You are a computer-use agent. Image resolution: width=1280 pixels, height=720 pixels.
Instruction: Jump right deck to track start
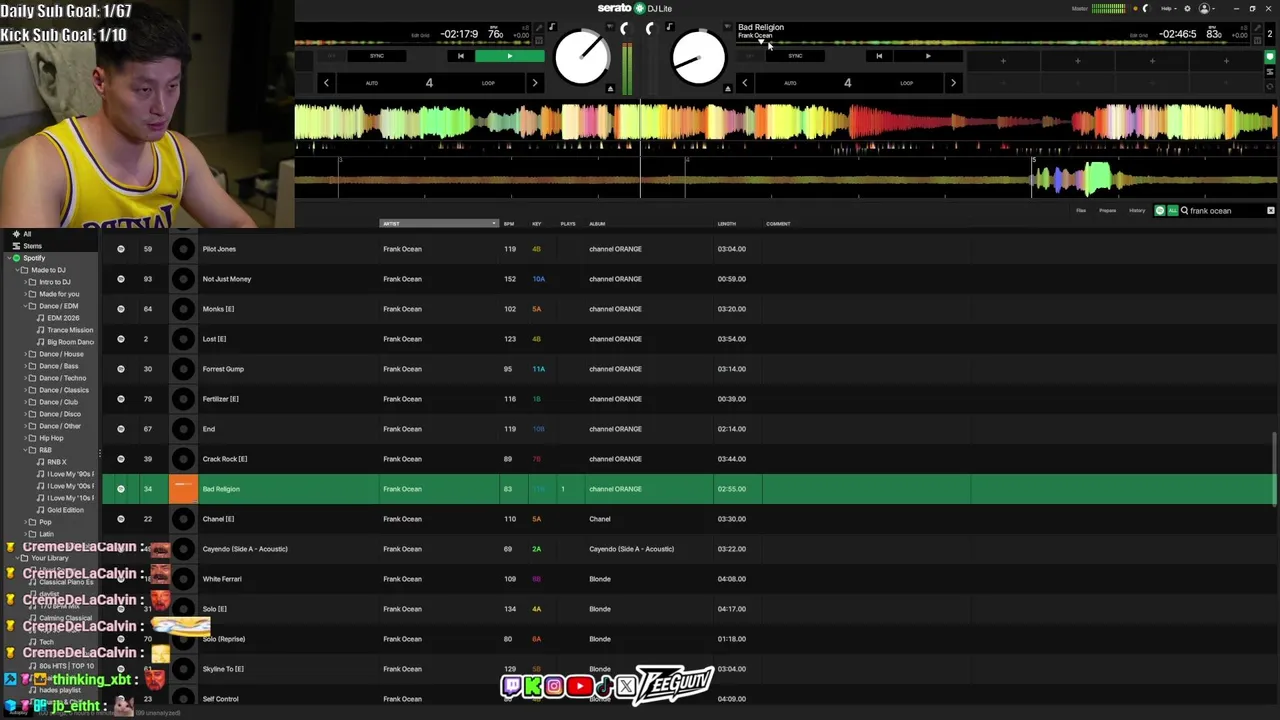(879, 56)
